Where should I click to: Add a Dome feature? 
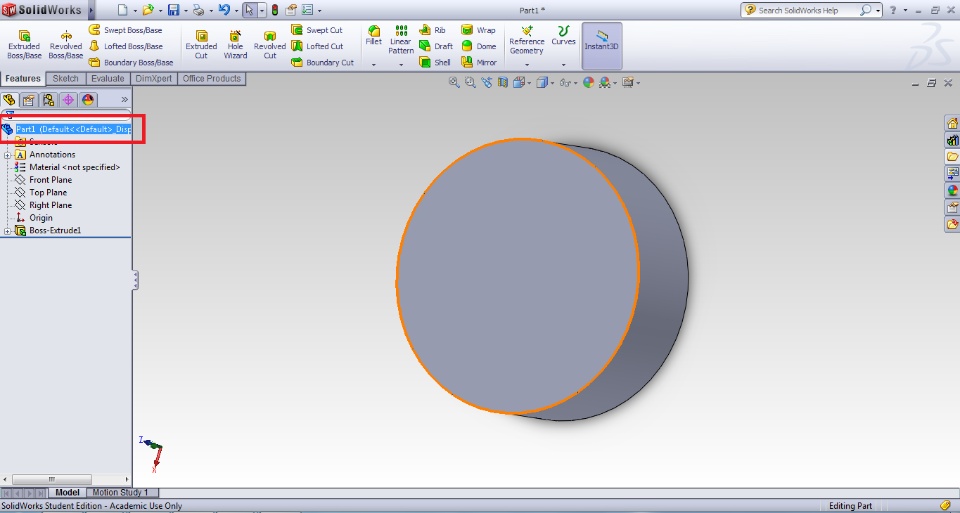(479, 46)
